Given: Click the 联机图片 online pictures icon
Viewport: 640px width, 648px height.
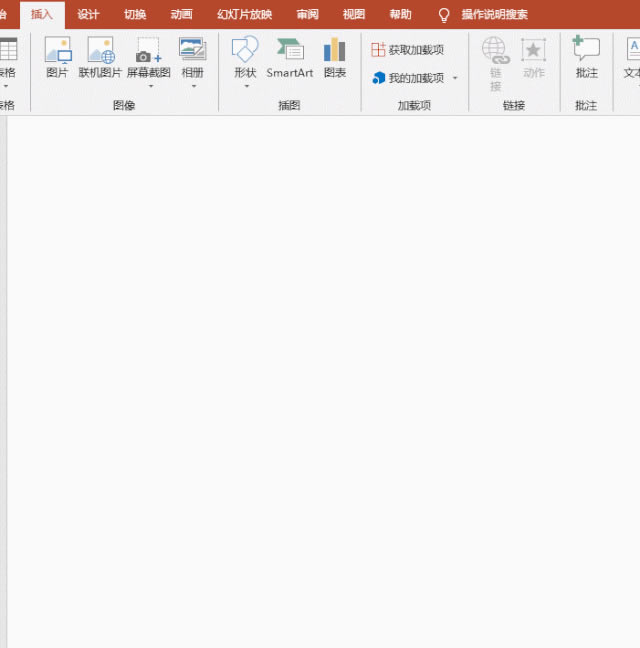Looking at the screenshot, I should 100,51.
